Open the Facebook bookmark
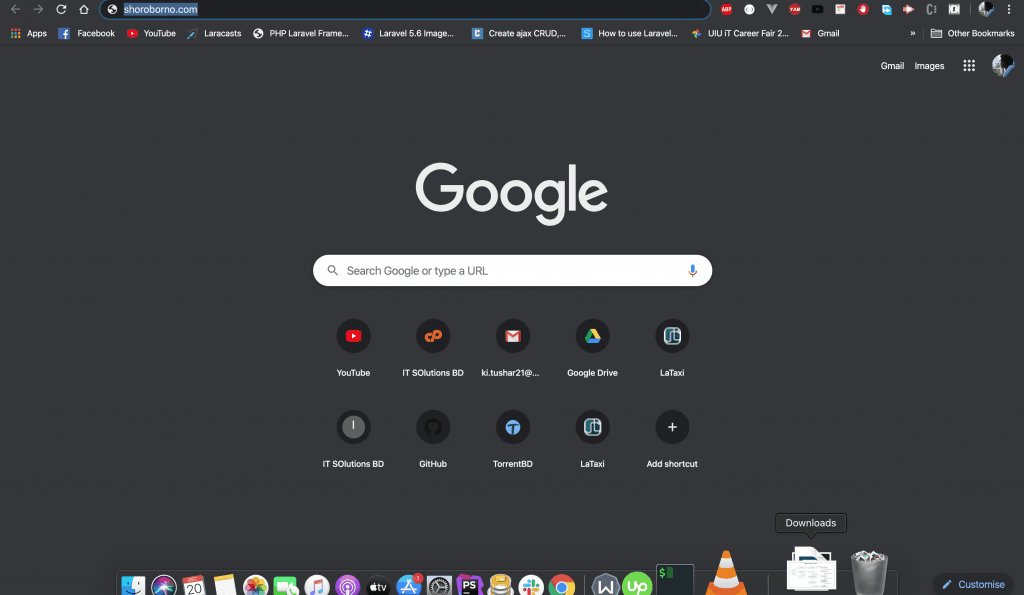 click(x=87, y=33)
